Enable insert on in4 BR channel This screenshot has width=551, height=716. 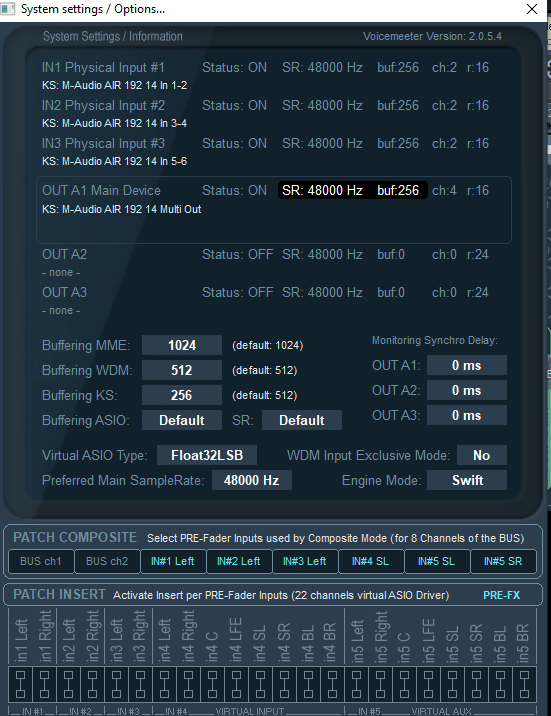tap(332, 684)
